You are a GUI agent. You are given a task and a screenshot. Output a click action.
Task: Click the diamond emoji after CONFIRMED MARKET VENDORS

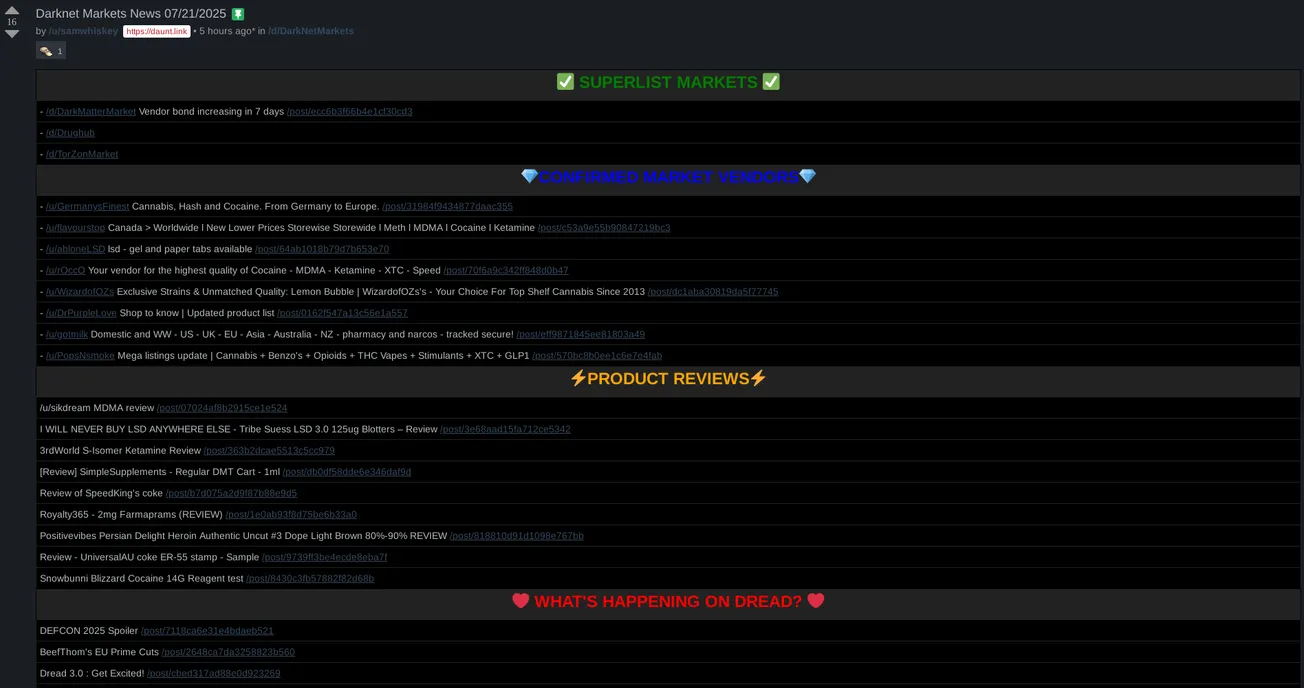[x=807, y=176]
